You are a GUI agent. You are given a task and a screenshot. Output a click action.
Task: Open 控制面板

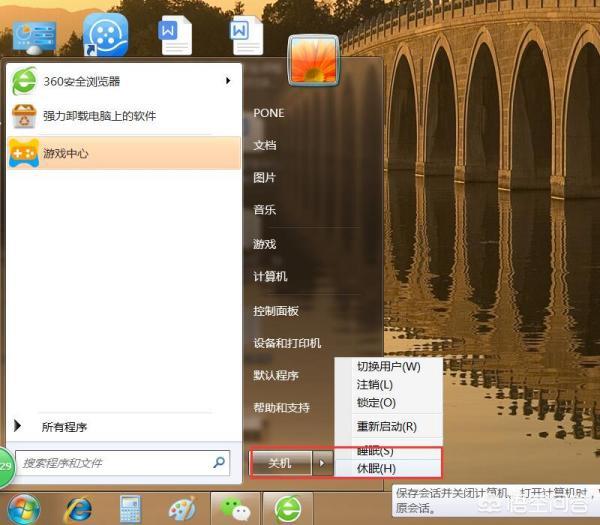pos(276,311)
